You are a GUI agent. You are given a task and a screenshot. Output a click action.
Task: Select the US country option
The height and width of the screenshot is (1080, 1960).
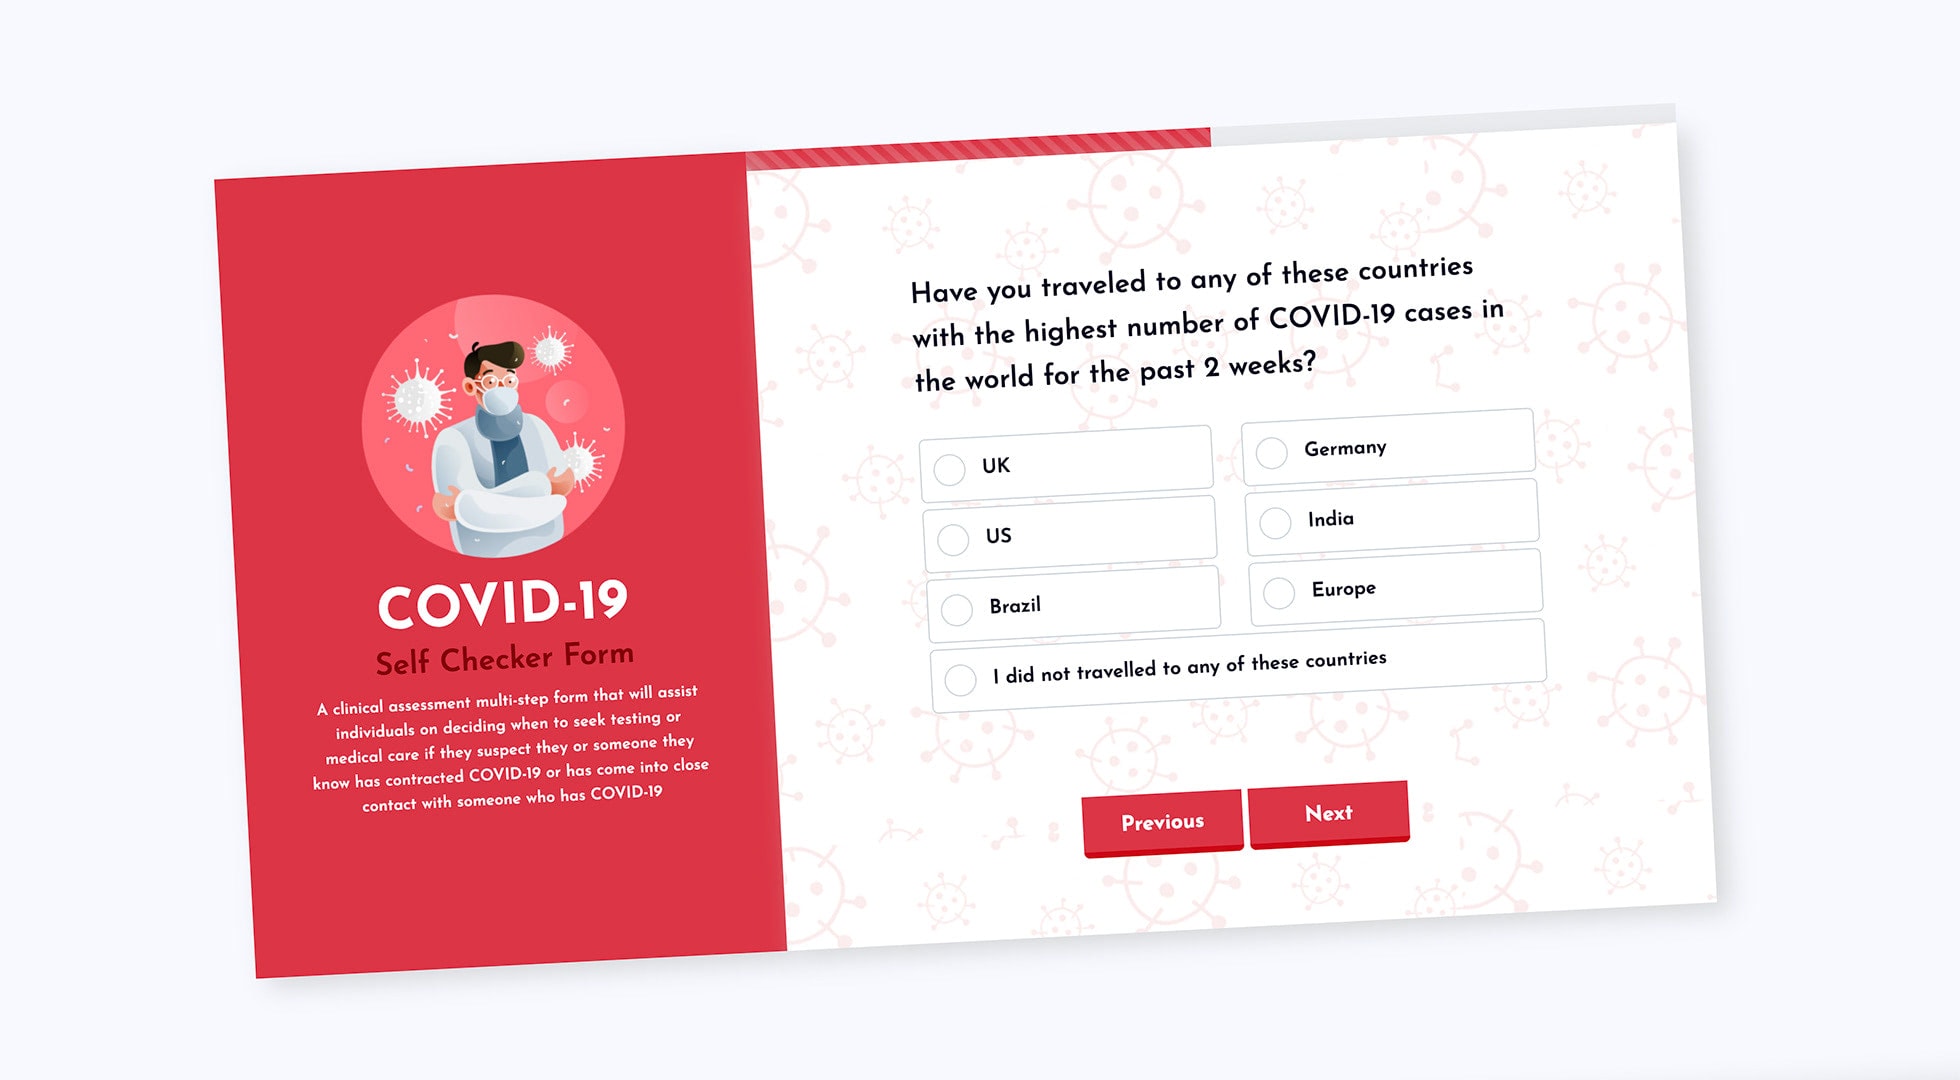[953, 536]
